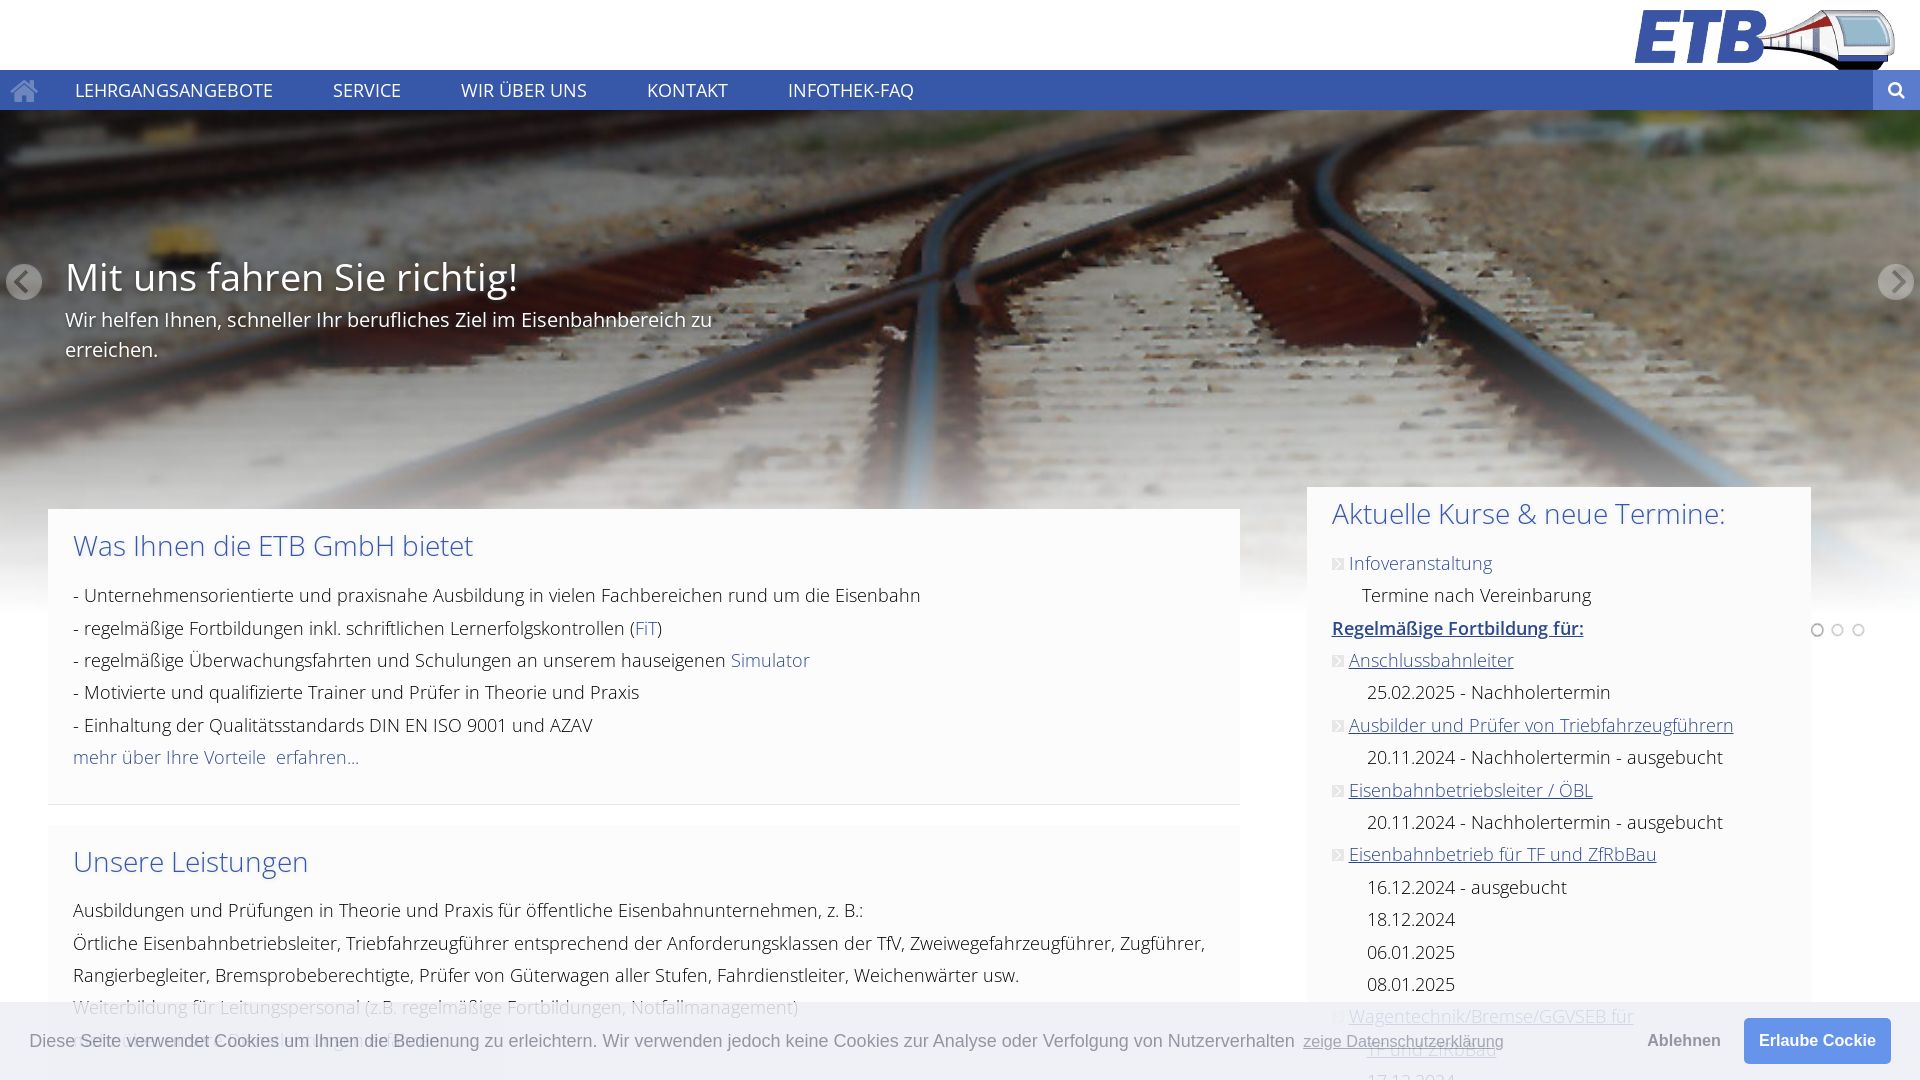Select the second slider dot
The height and width of the screenshot is (1080, 1920).
tap(1837, 630)
